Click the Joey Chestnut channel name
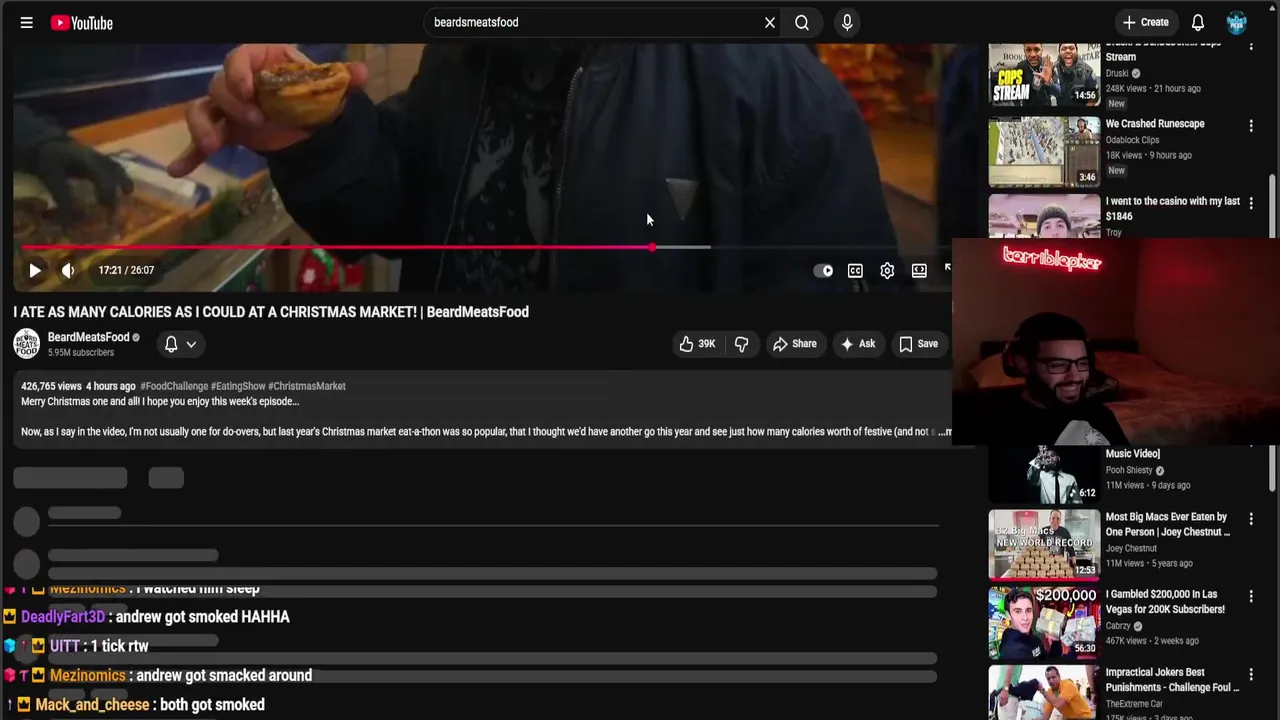The height and width of the screenshot is (720, 1280). 1131,548
